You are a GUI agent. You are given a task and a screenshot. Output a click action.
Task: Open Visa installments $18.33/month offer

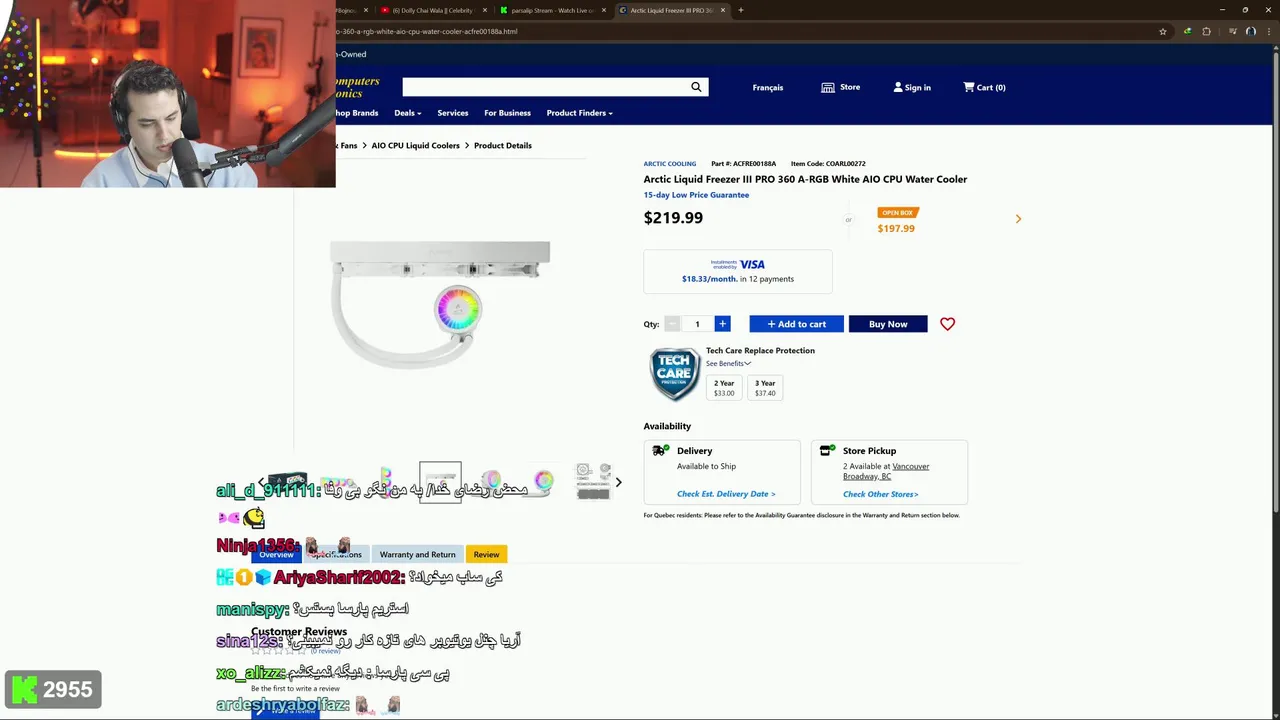tap(738, 271)
